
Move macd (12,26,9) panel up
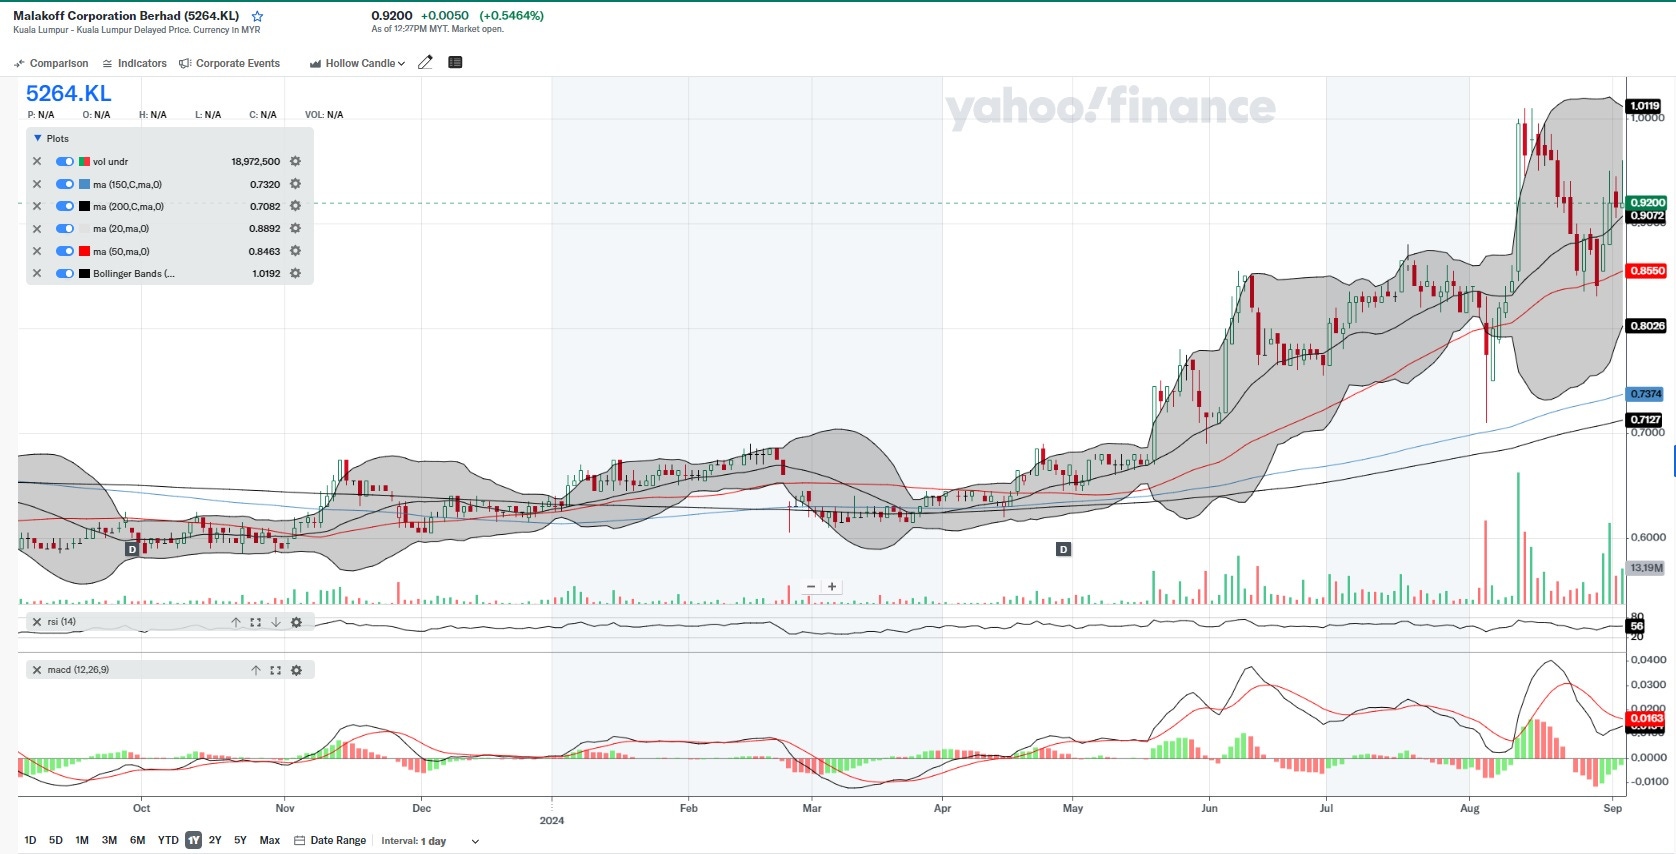click(x=256, y=670)
